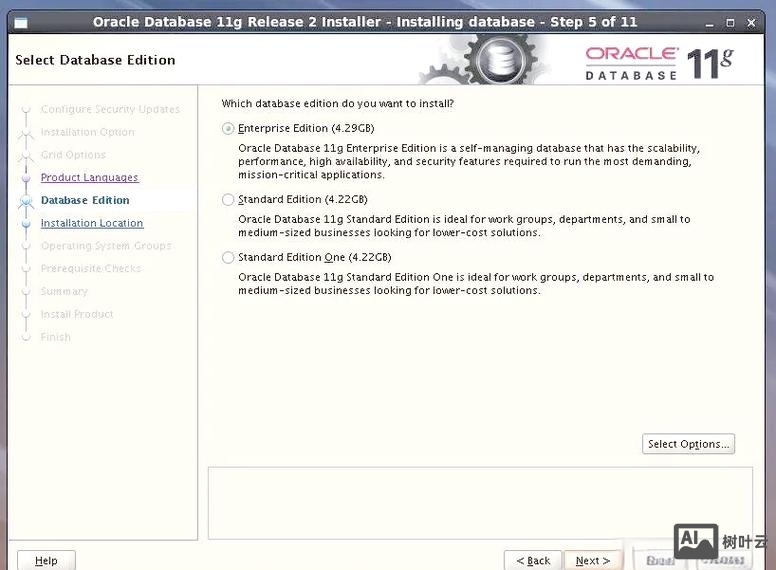Click empty message area box

pyautogui.click(x=480, y=503)
